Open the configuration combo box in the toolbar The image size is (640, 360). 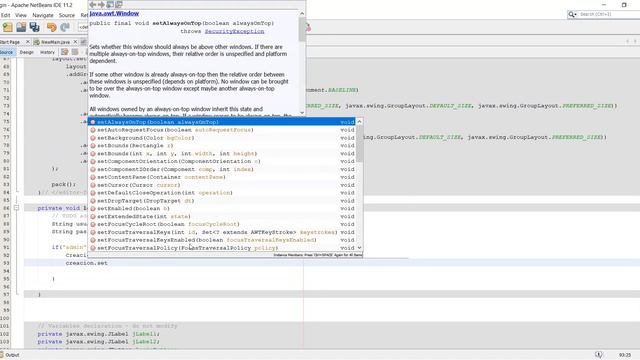pyautogui.click(x=83, y=27)
